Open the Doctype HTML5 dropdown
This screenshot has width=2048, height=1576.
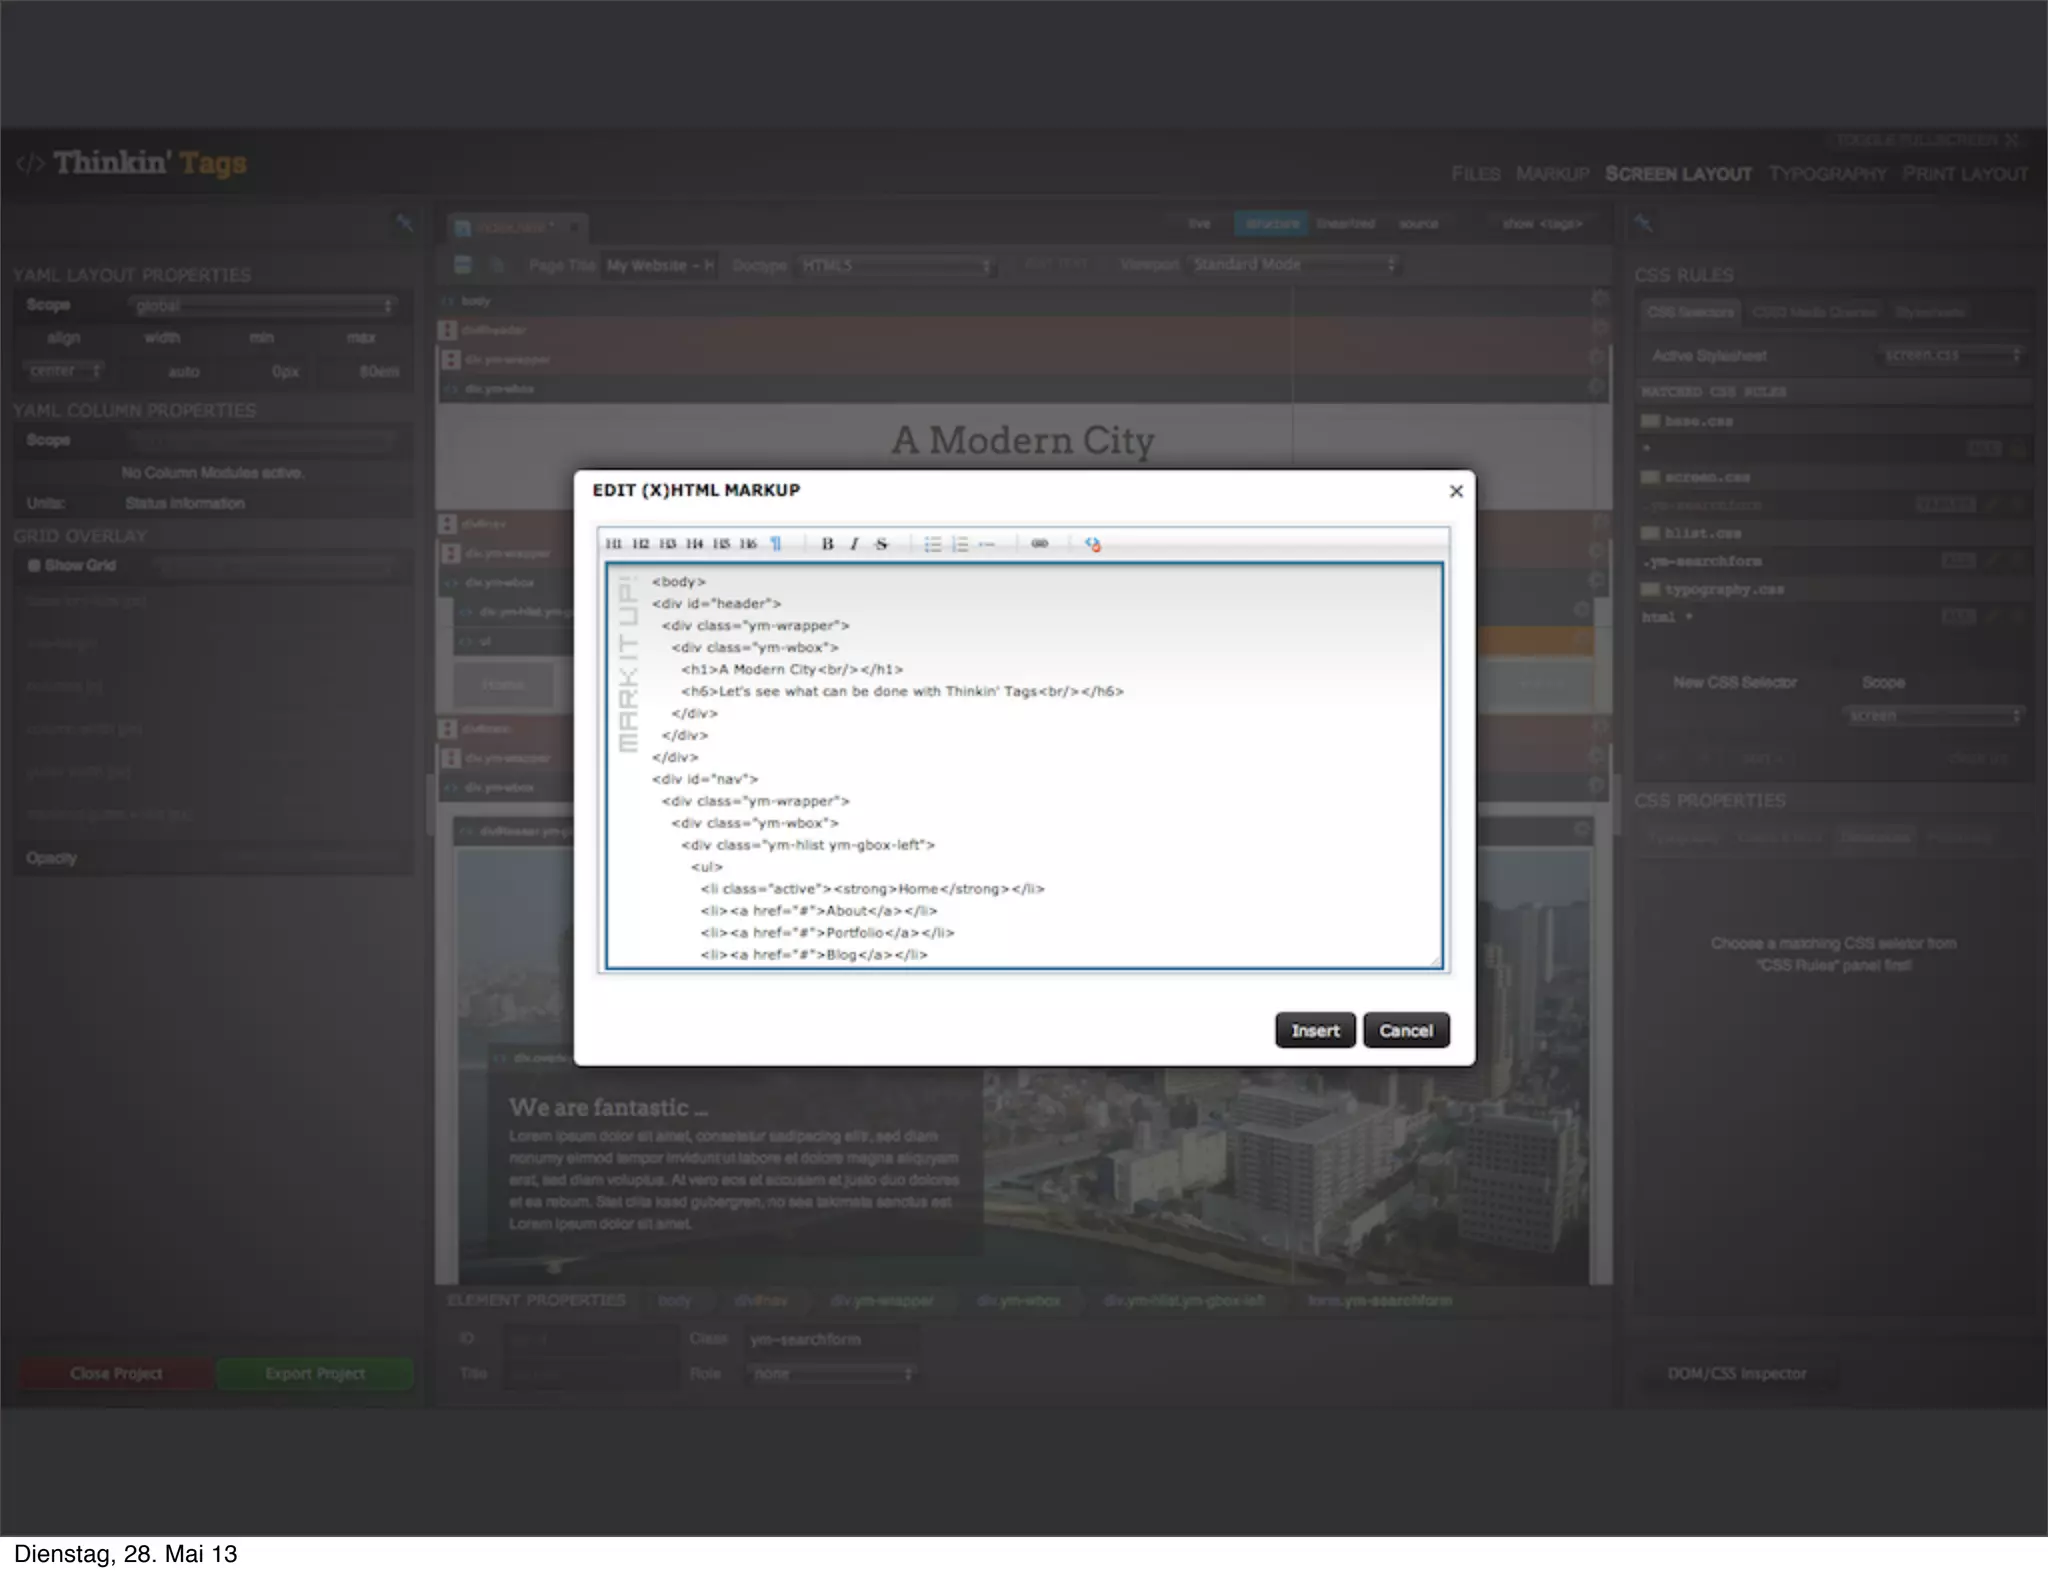tap(895, 265)
